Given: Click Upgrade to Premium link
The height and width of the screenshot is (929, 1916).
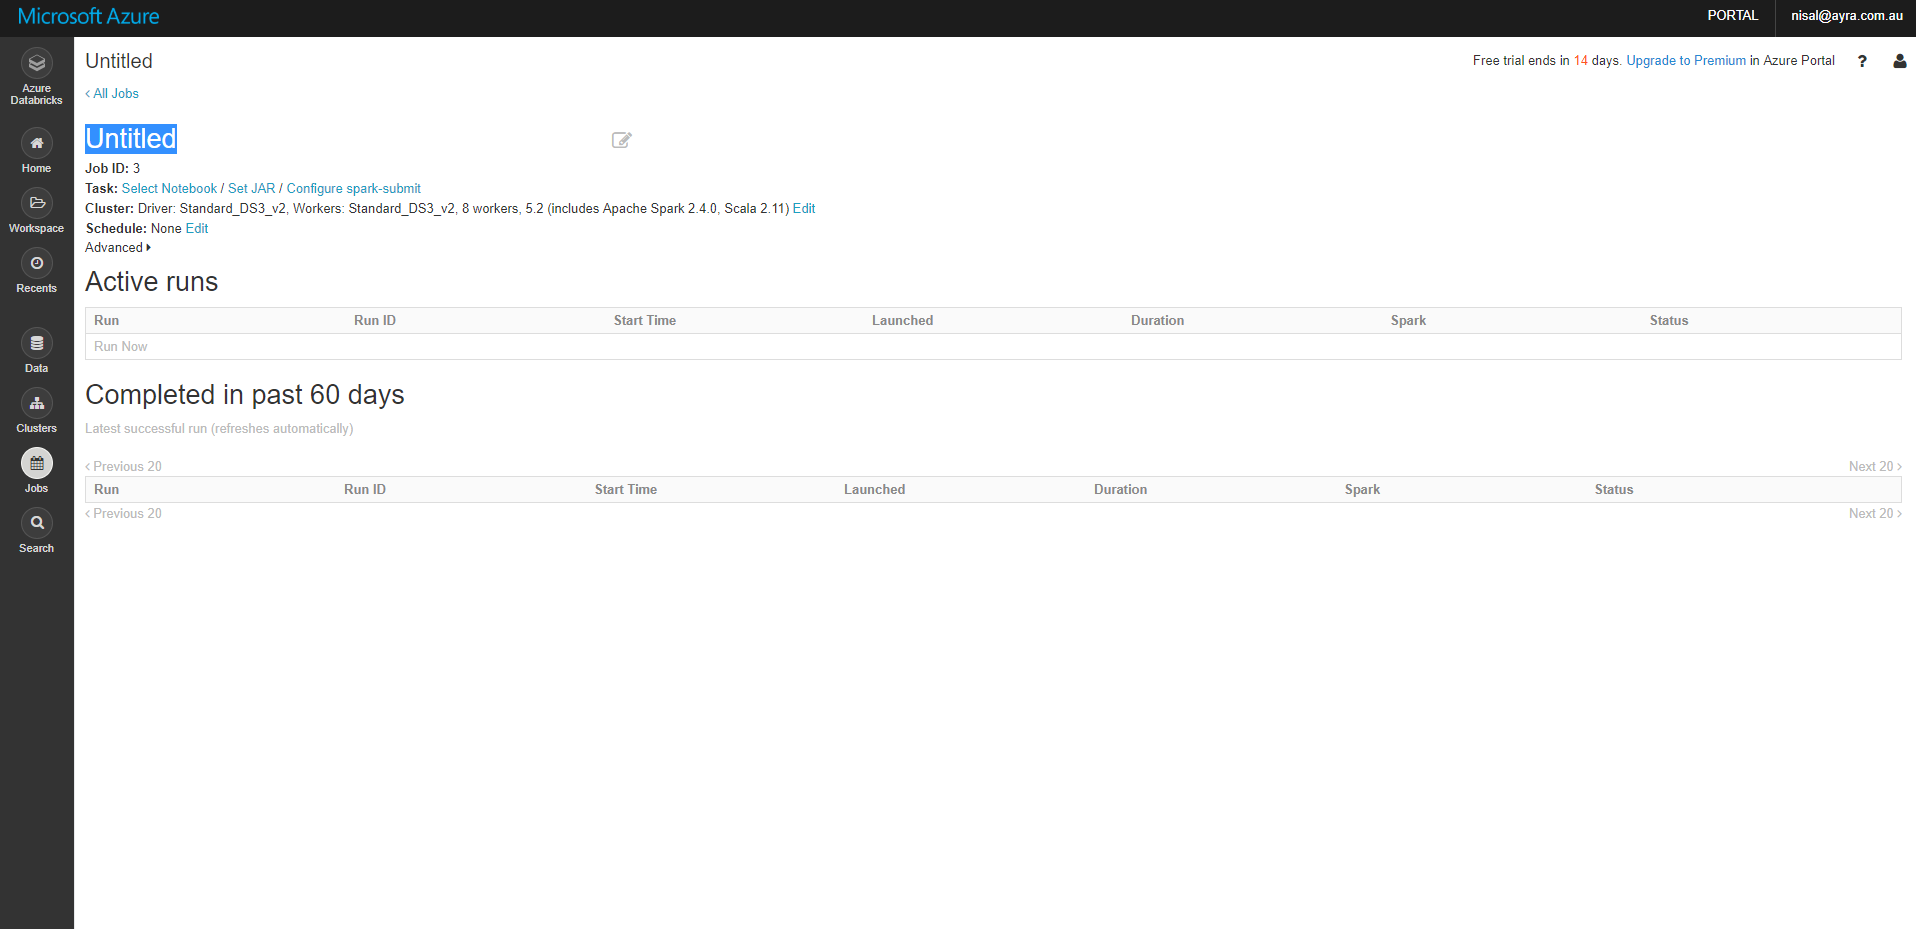Looking at the screenshot, I should [x=1686, y=61].
